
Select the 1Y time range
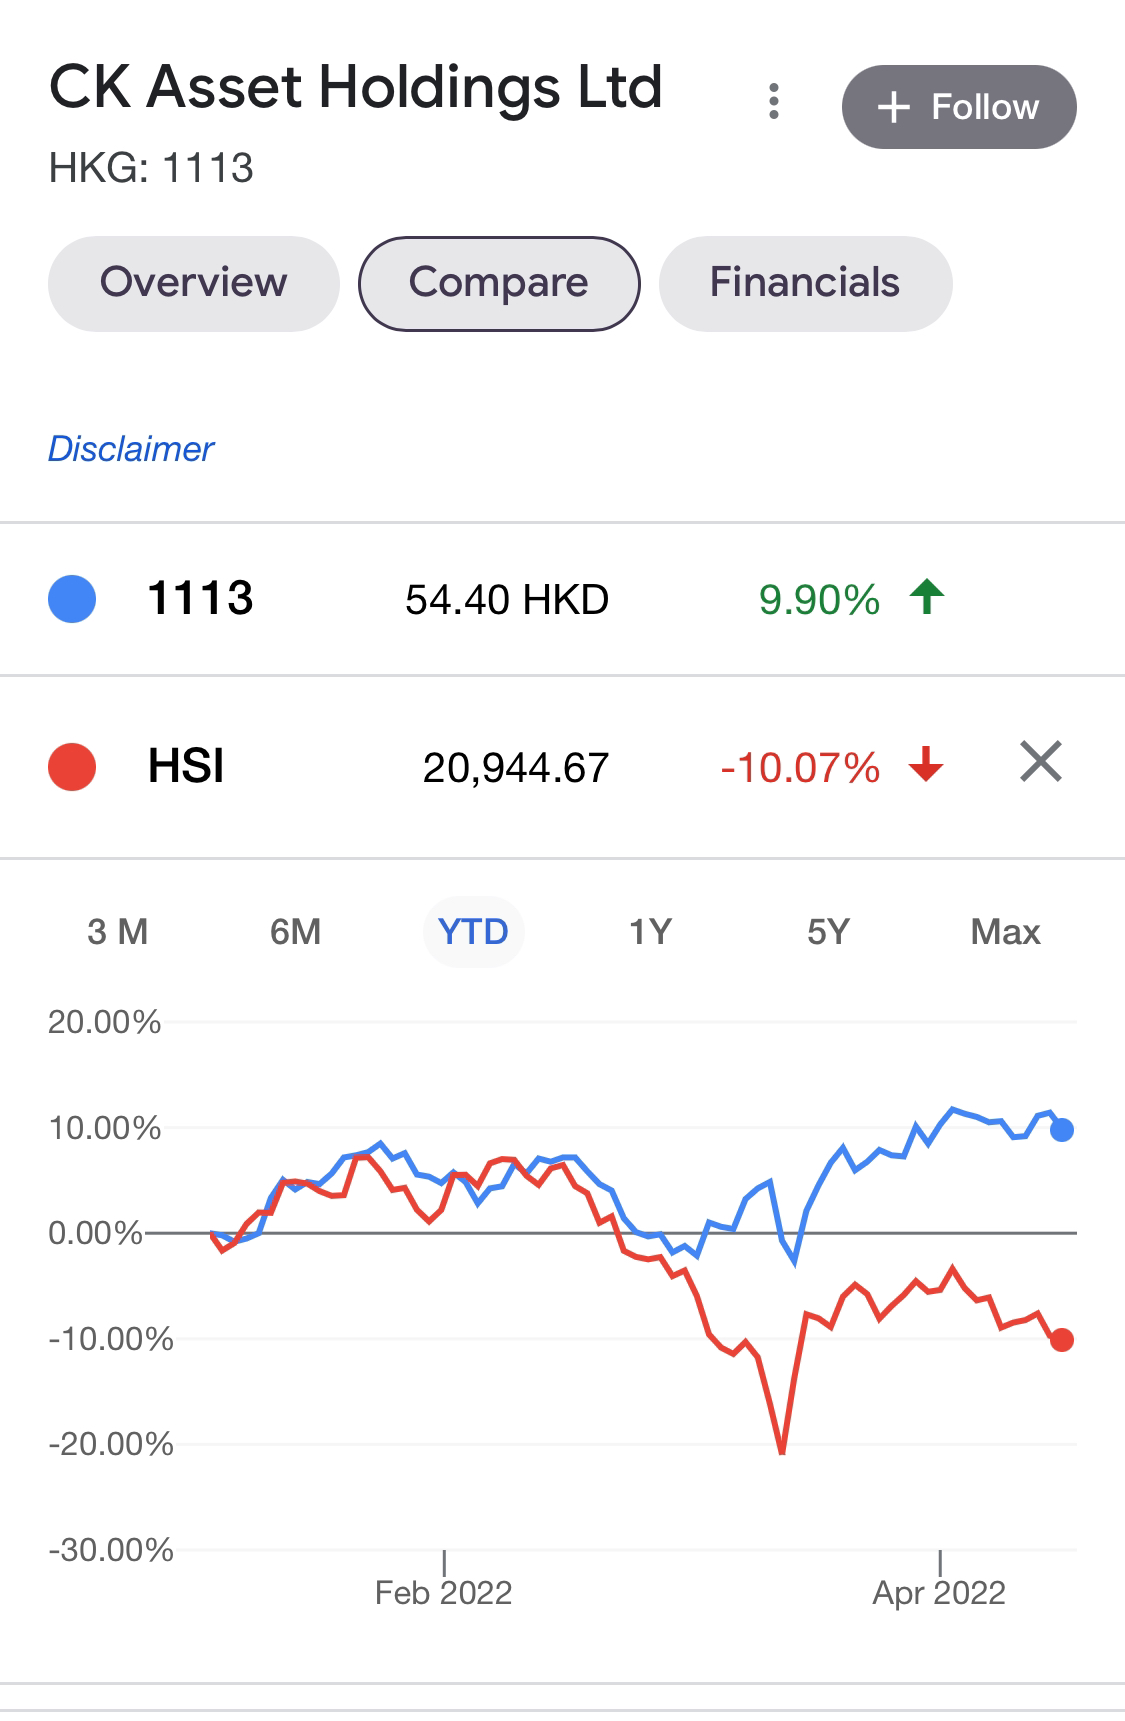pyautogui.click(x=650, y=932)
